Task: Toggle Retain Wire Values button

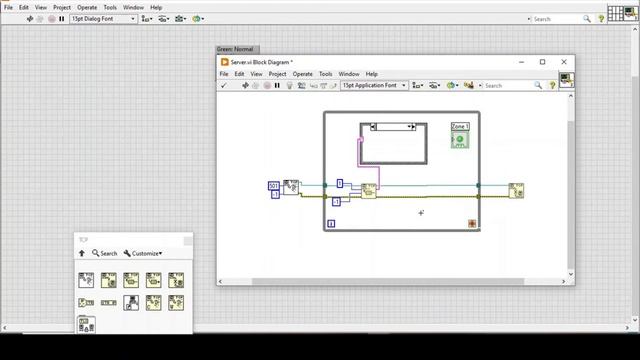Action: point(302,85)
